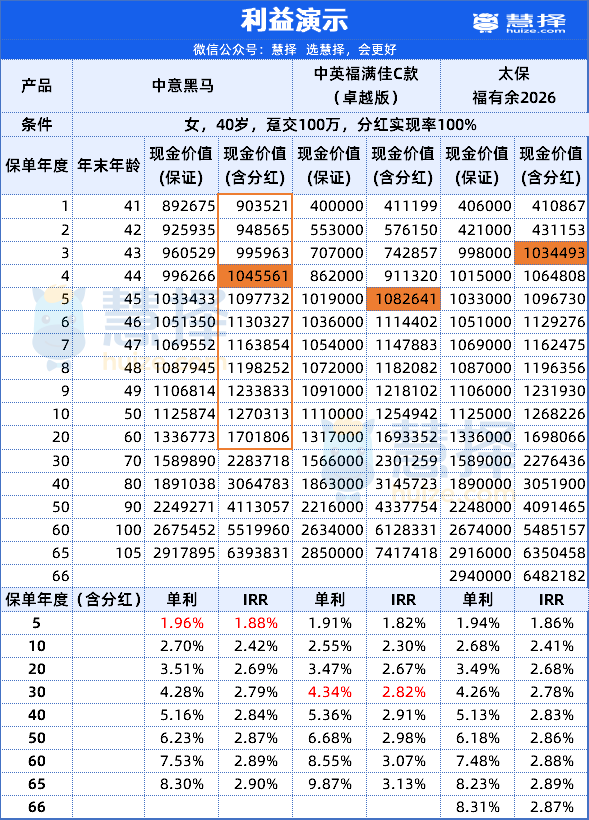Click the red 1.88% IRR value
Screen dimensions: 589x820
point(255,623)
